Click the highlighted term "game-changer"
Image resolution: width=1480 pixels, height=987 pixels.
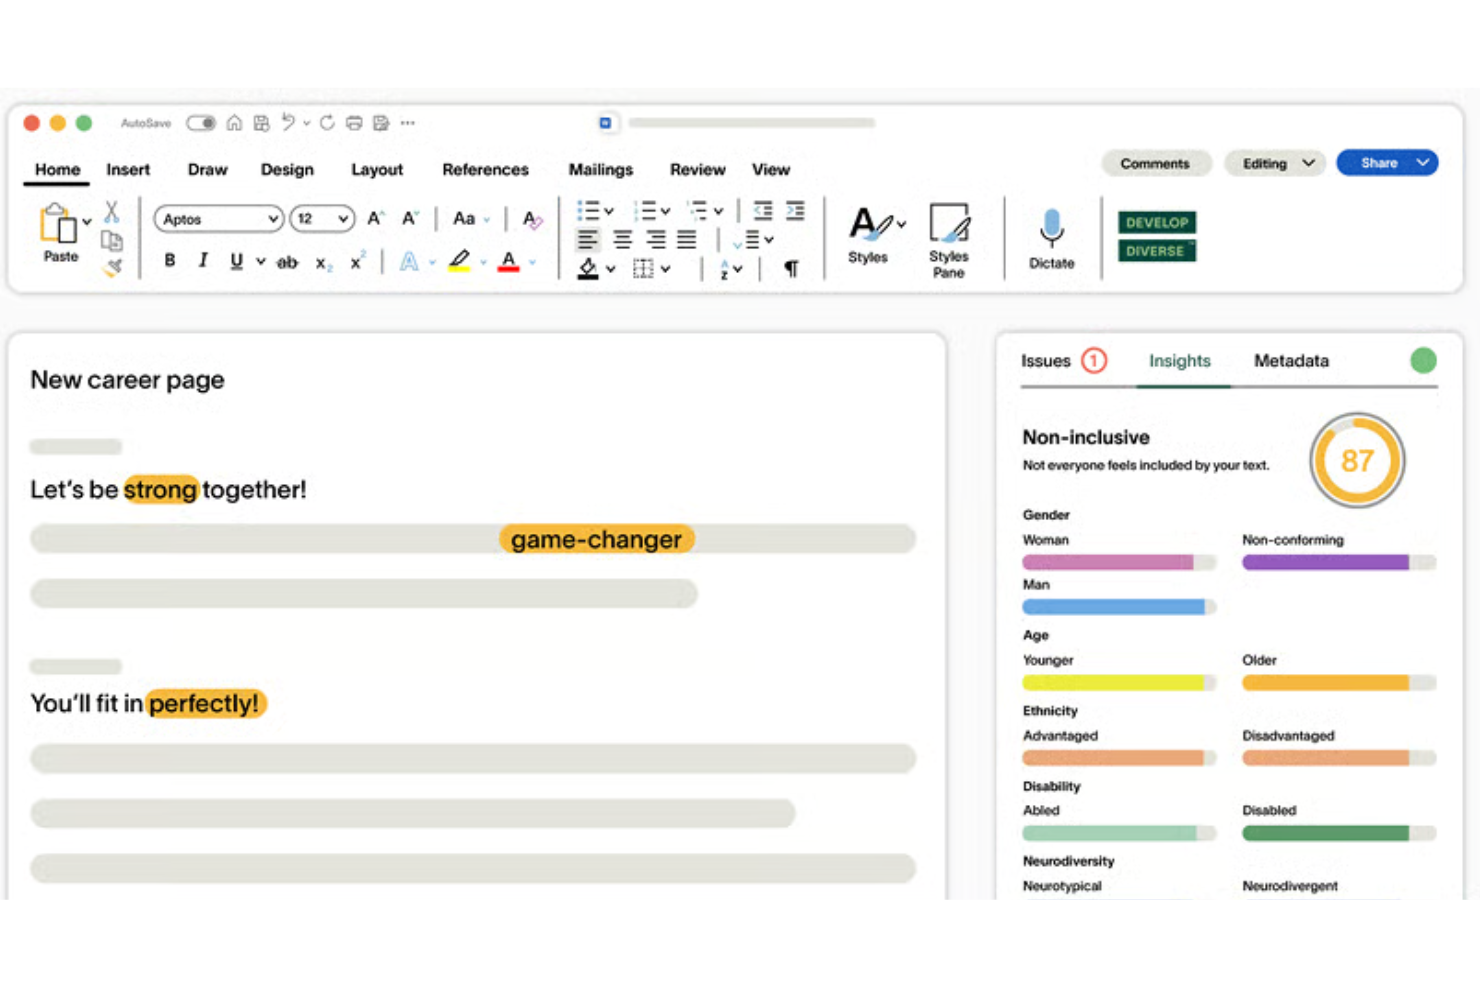tap(596, 540)
